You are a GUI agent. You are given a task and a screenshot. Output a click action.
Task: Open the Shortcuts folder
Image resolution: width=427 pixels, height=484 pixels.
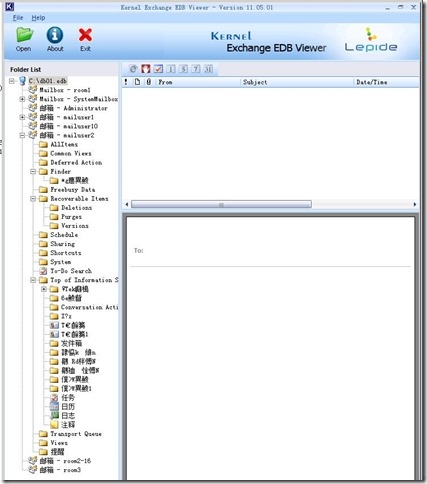coord(66,253)
